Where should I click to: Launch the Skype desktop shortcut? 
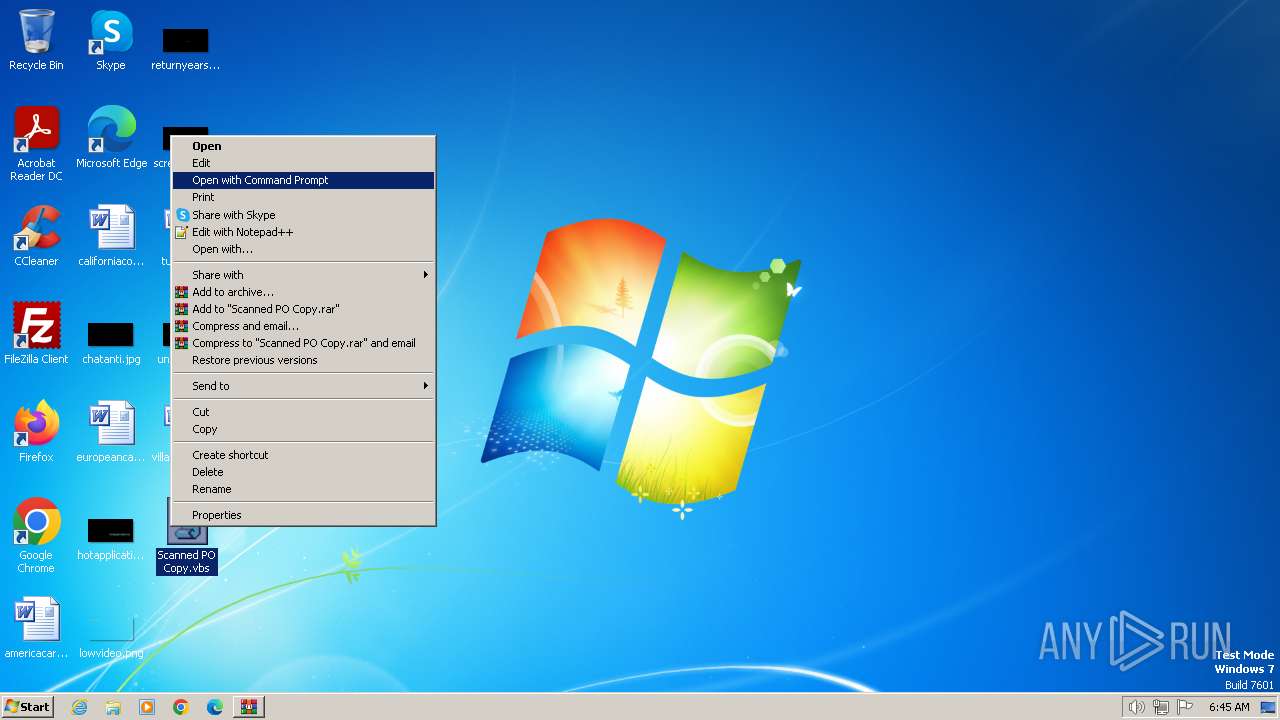point(111,40)
